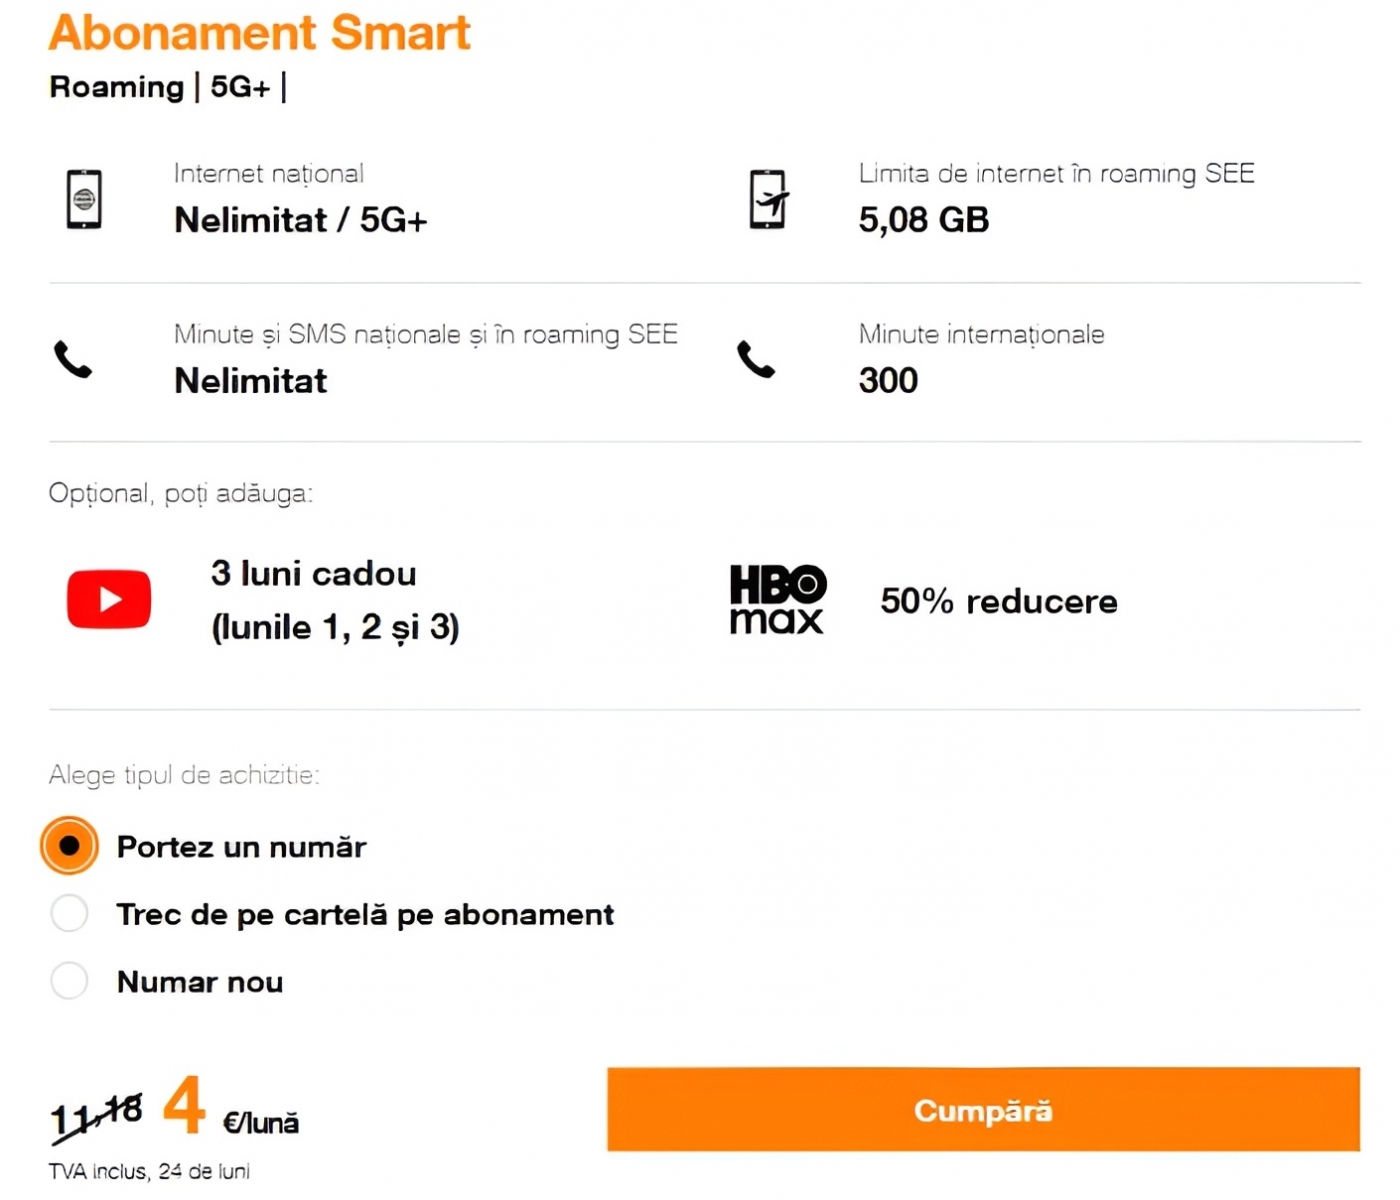The image size is (1400, 1200).
Task: Click the phone icon beside national minutes
Action: click(73, 359)
